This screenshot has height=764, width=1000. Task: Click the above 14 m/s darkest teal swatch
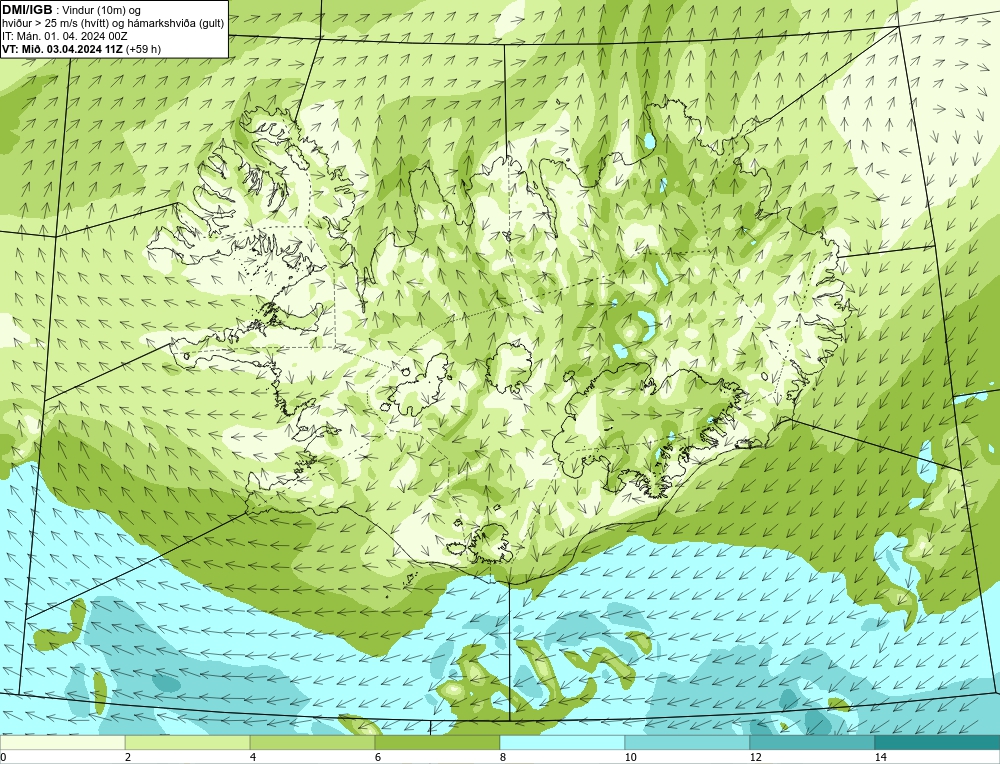(x=938, y=742)
